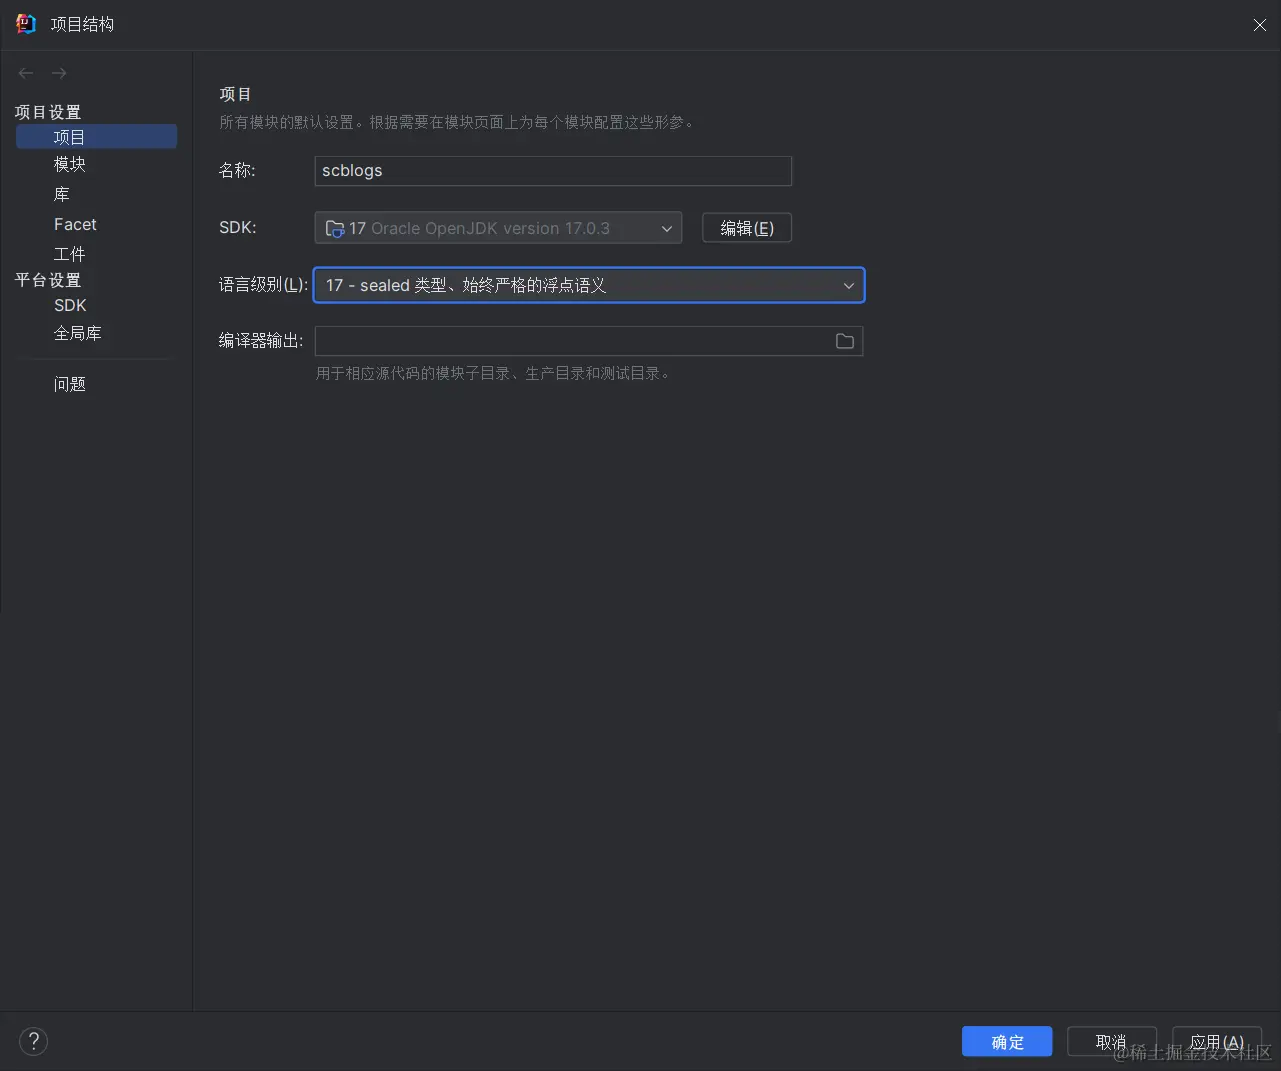
Task: Click the IntelliJ IDEA logo in title bar
Action: point(24,24)
